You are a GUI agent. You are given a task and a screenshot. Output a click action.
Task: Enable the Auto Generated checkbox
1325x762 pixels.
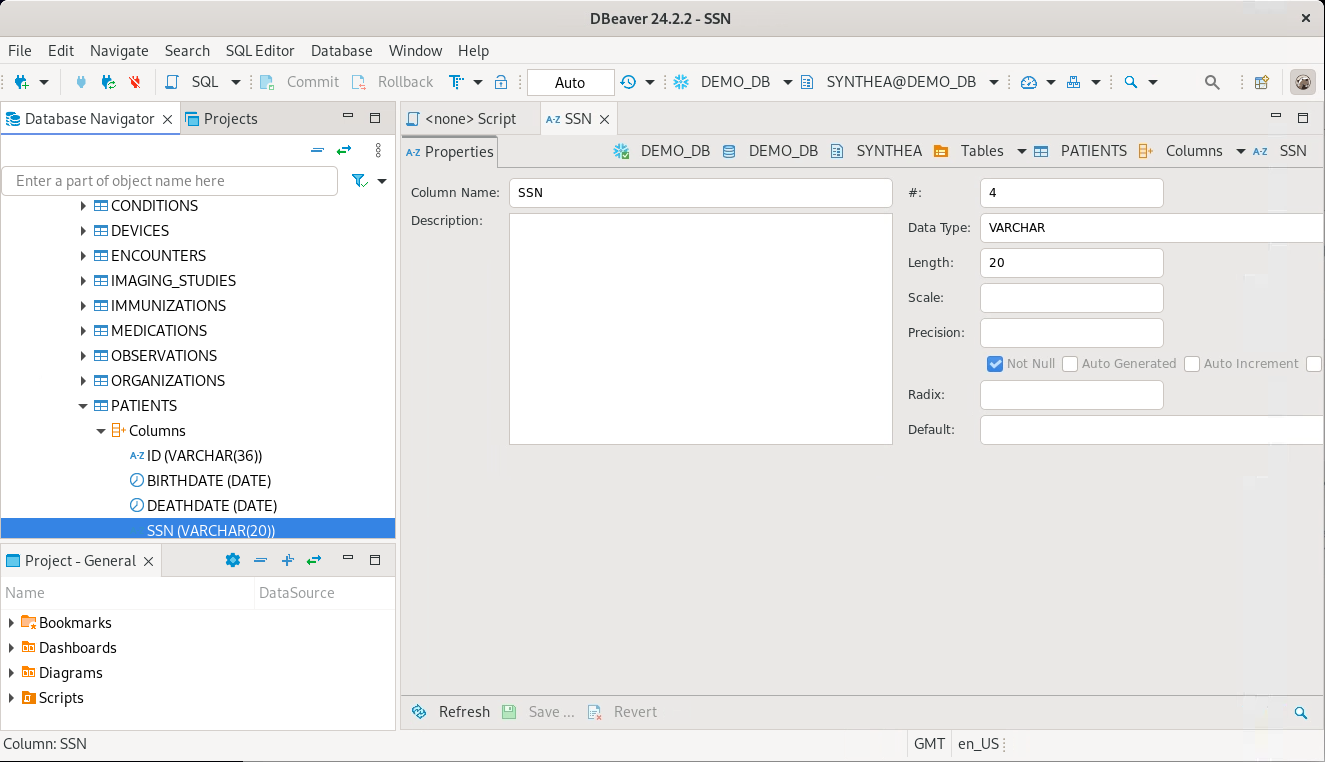pyautogui.click(x=1070, y=364)
